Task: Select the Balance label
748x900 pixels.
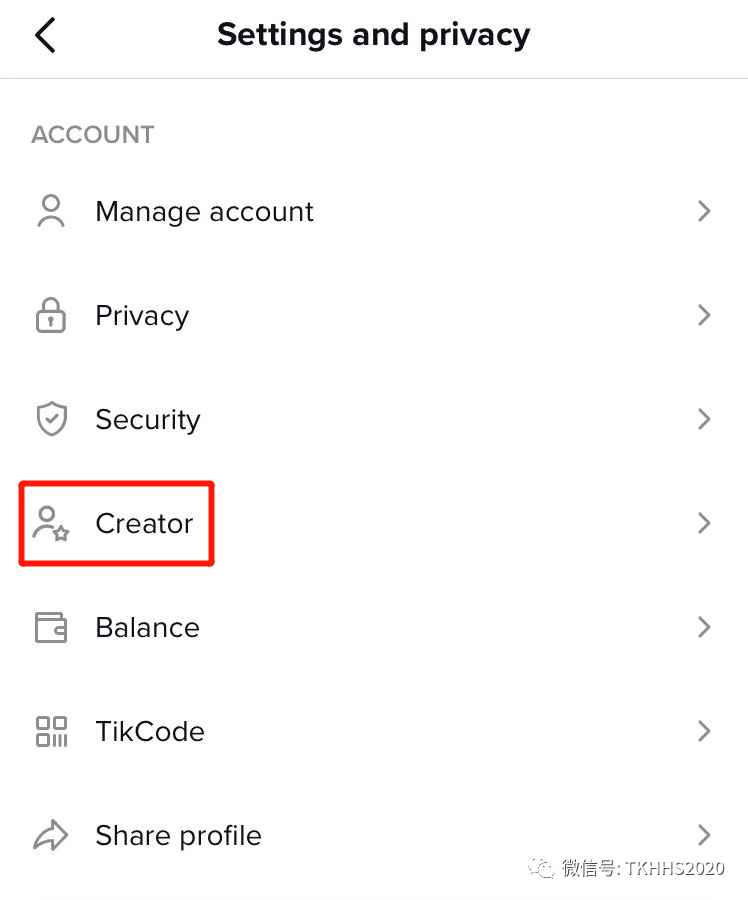Action: (x=147, y=628)
